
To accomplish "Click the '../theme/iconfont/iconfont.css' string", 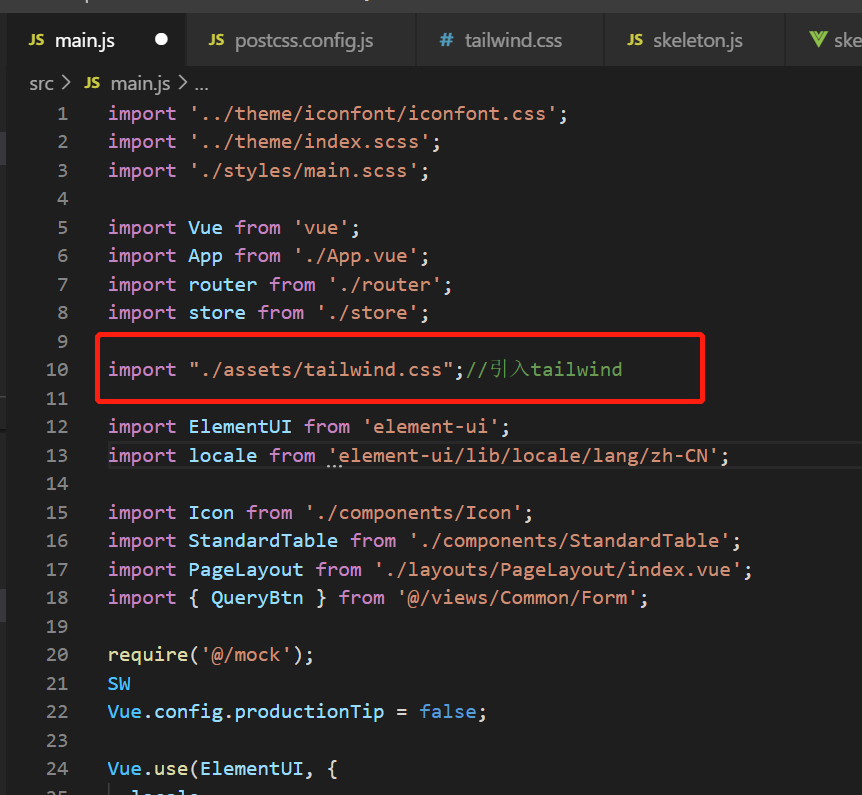I will click(373, 114).
